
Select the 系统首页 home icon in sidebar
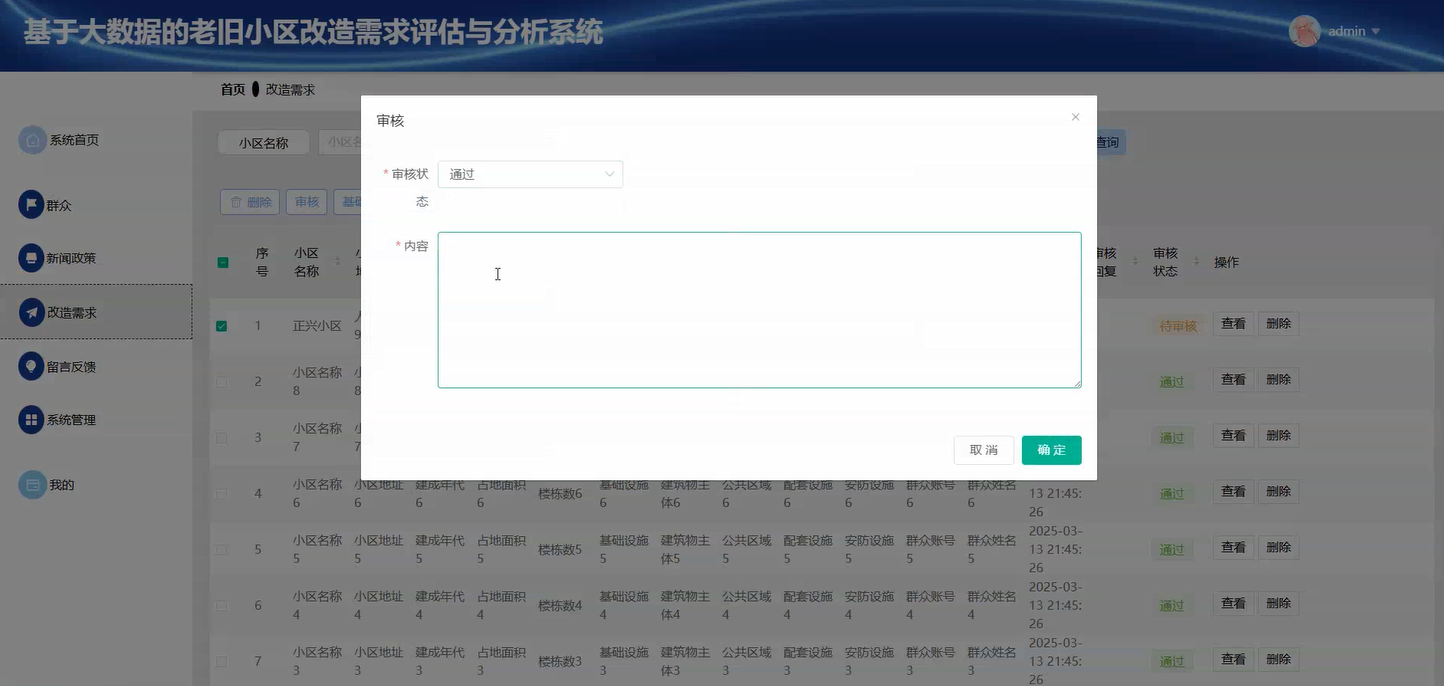(x=33, y=140)
